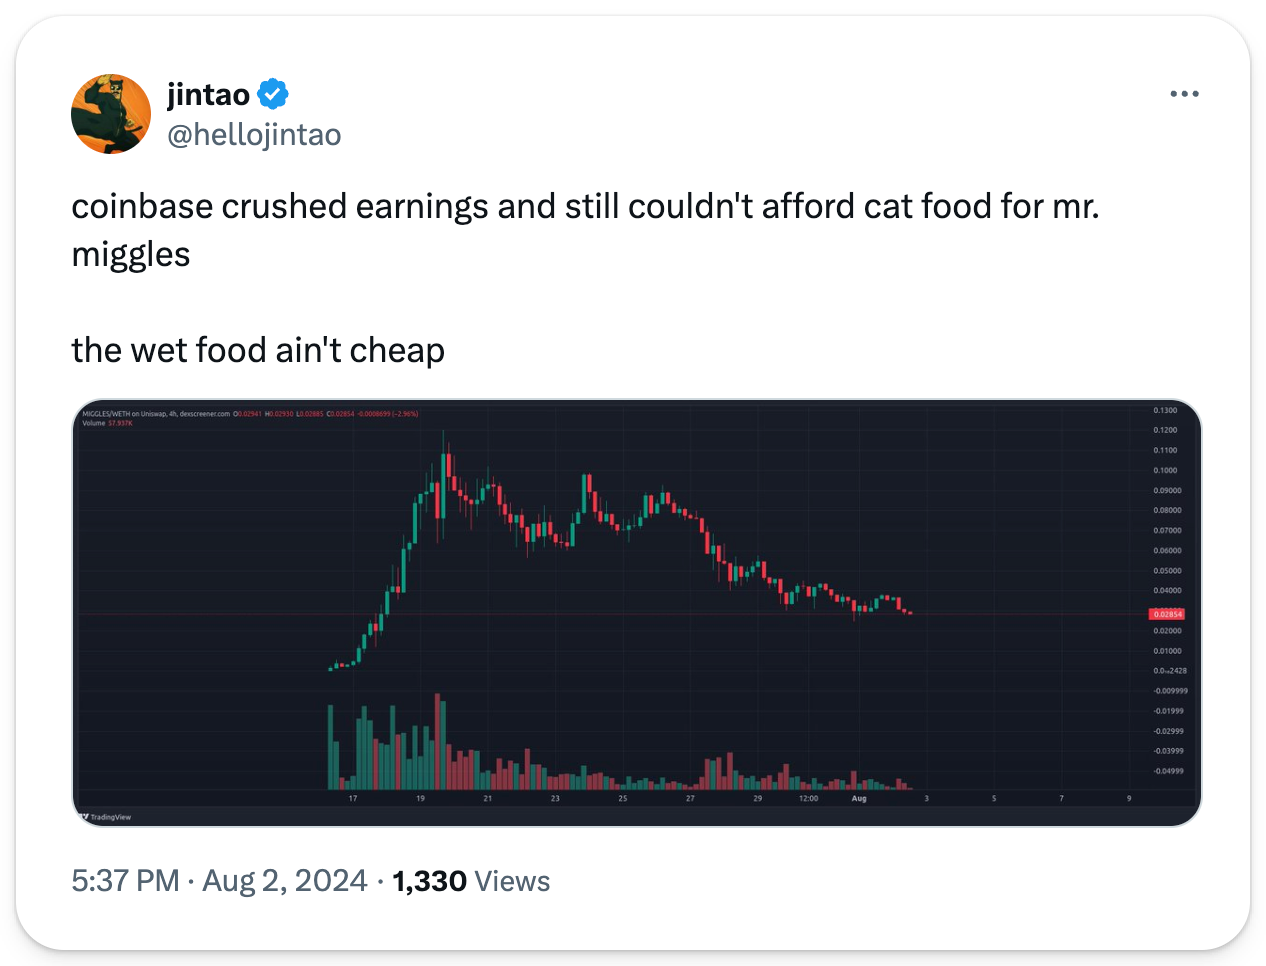Screen dimensions: 1266x966
Task: Click the 19 date axis label
Action: coord(420,798)
